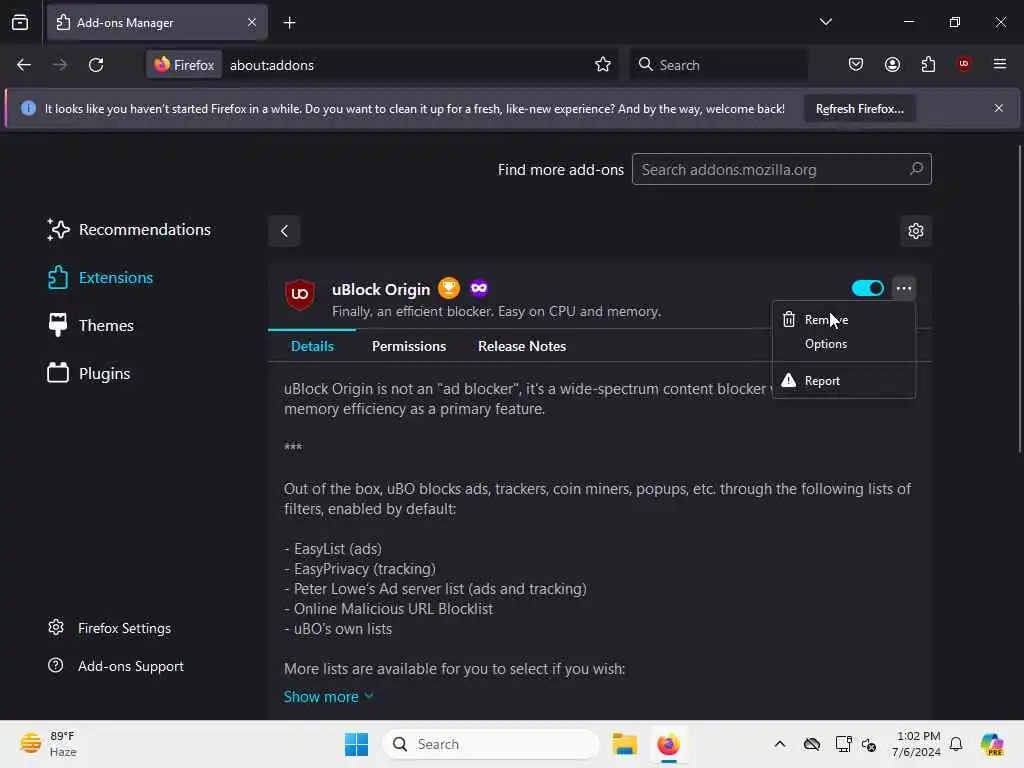Go back to the extensions list
Viewport: 1024px width, 768px height.
[284, 231]
